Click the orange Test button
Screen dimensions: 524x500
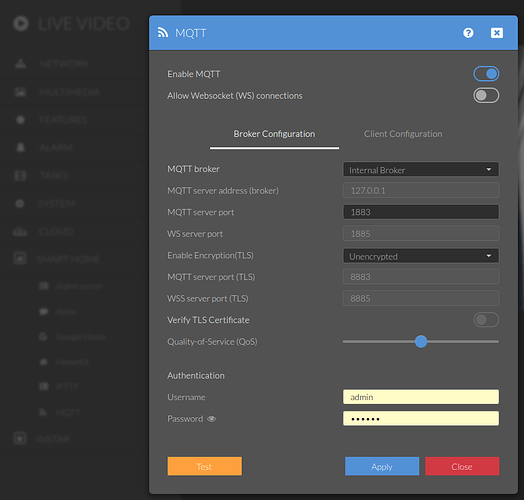tap(205, 466)
